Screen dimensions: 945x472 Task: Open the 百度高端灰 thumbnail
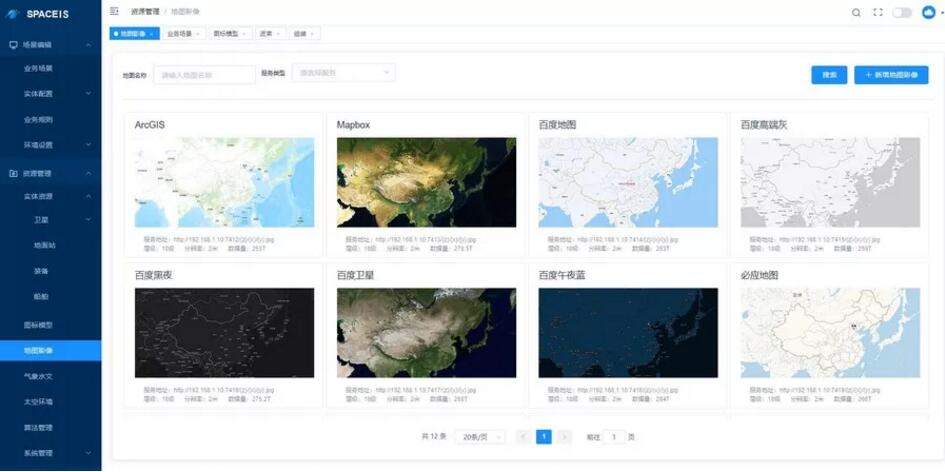point(830,182)
